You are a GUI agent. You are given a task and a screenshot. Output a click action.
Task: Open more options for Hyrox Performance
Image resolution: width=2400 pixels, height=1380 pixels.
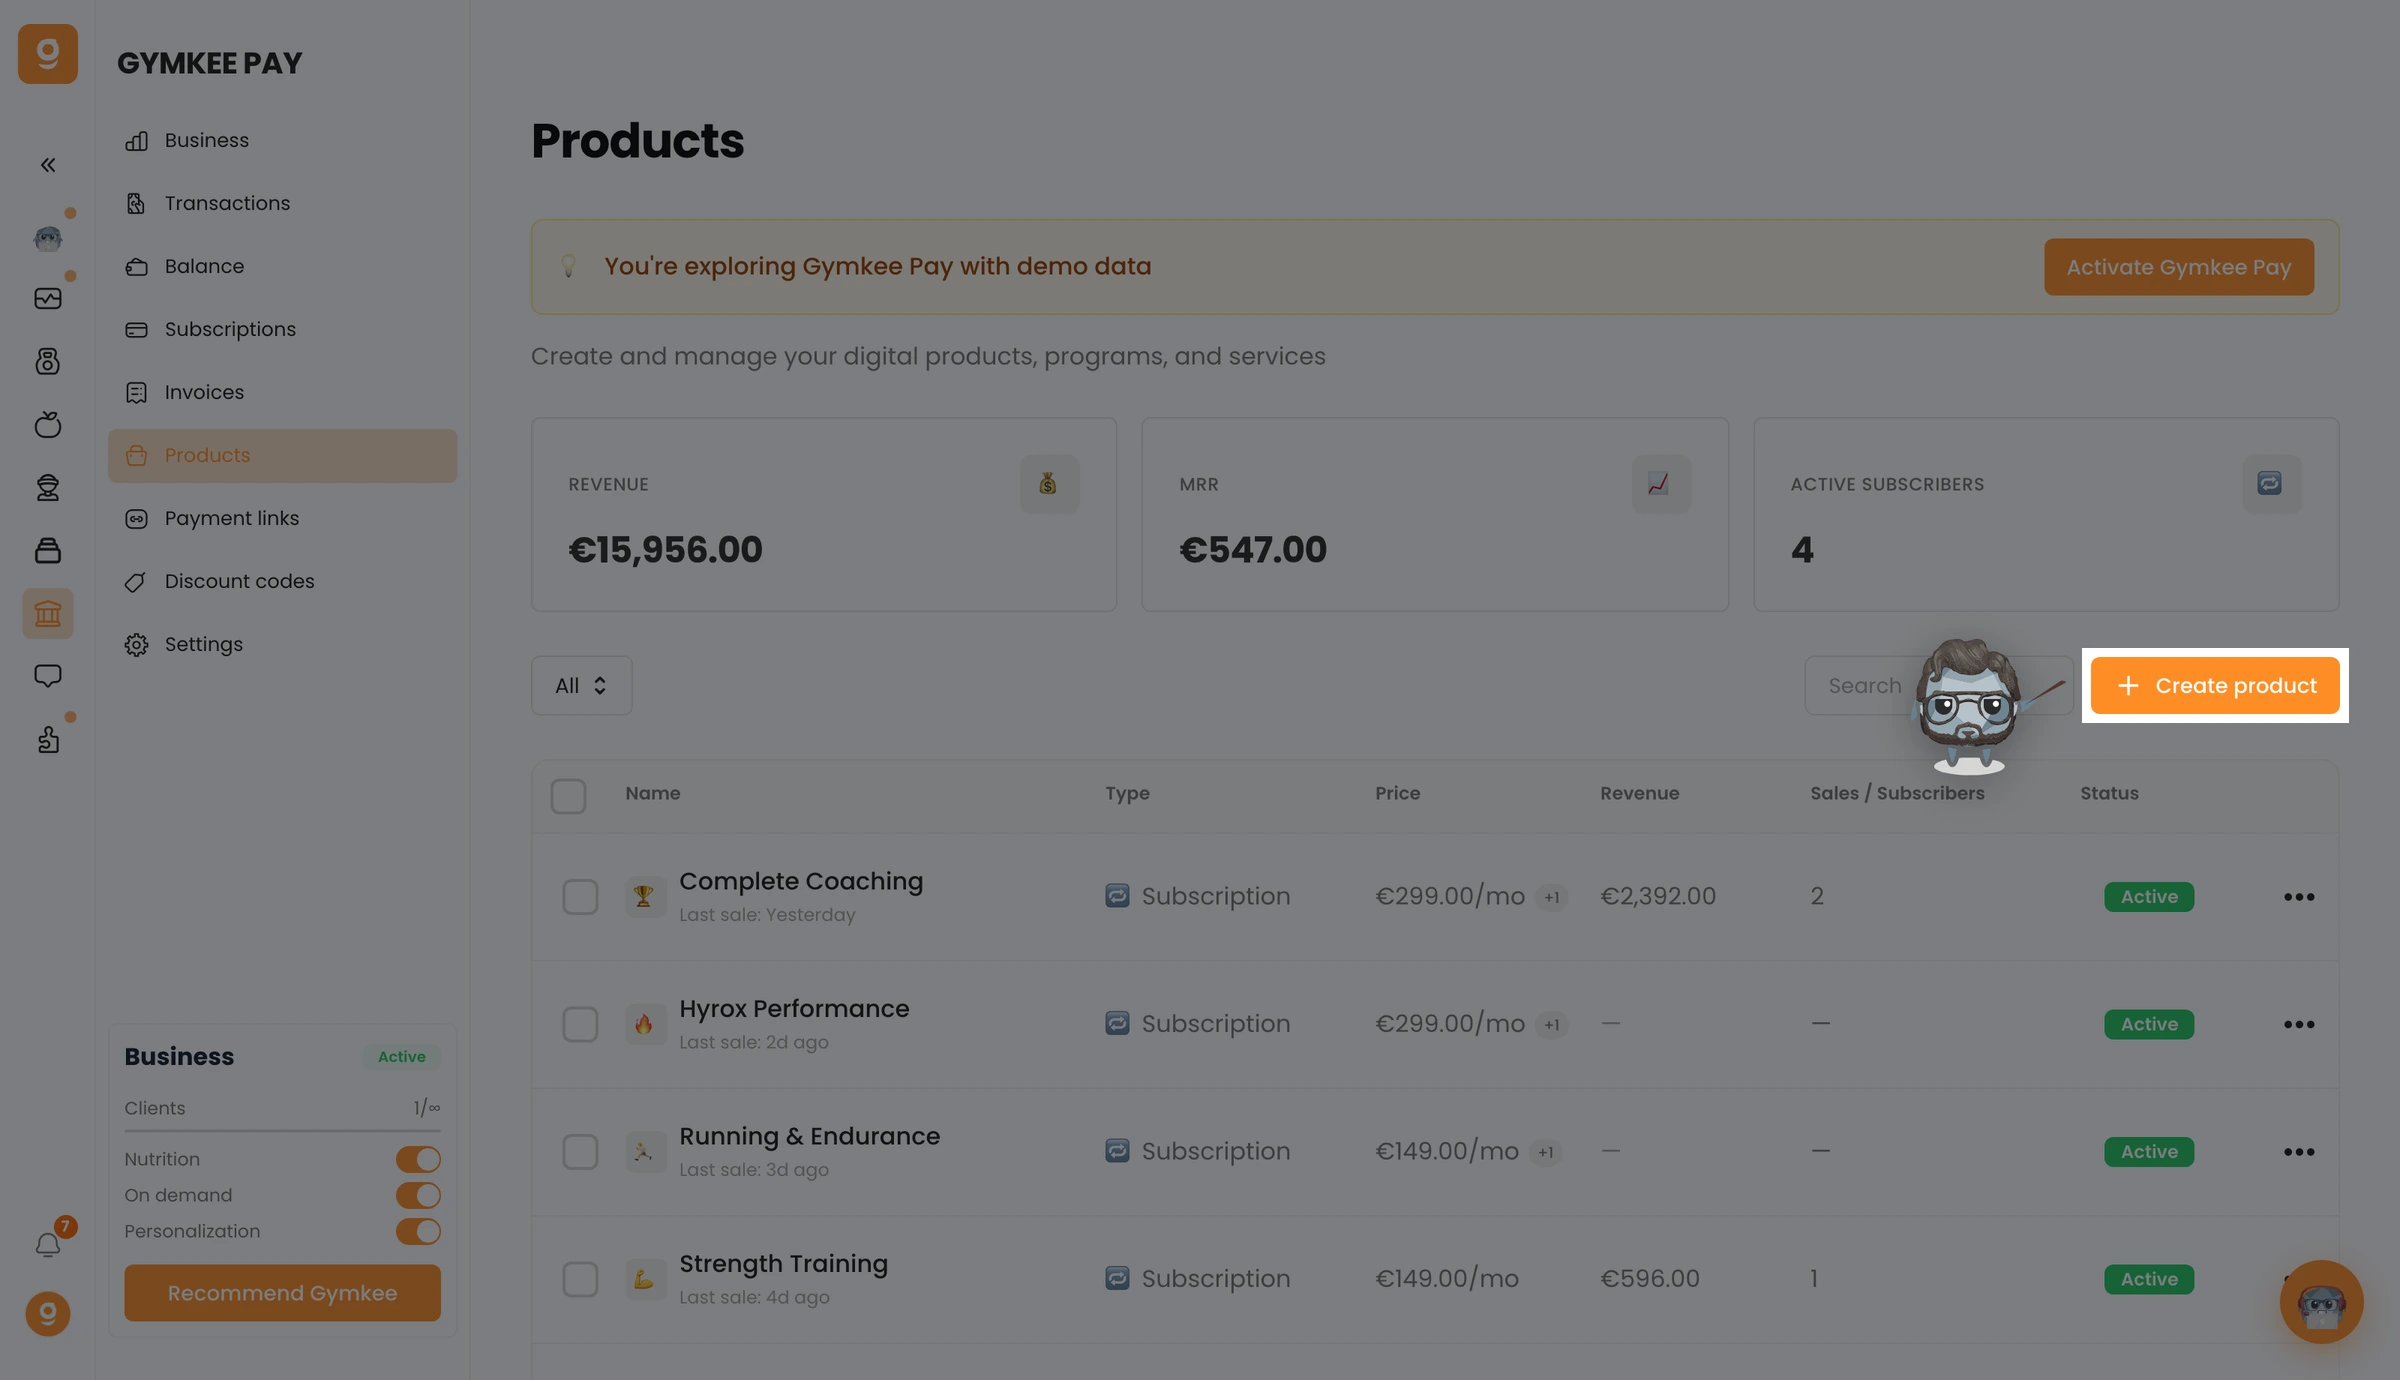(x=2299, y=1025)
